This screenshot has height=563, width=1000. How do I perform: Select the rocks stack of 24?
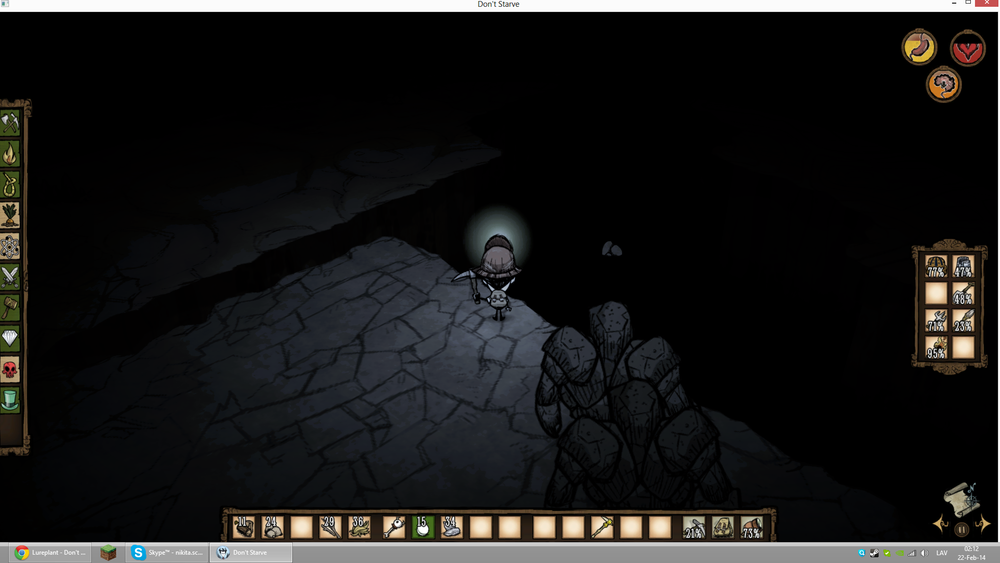[272, 527]
